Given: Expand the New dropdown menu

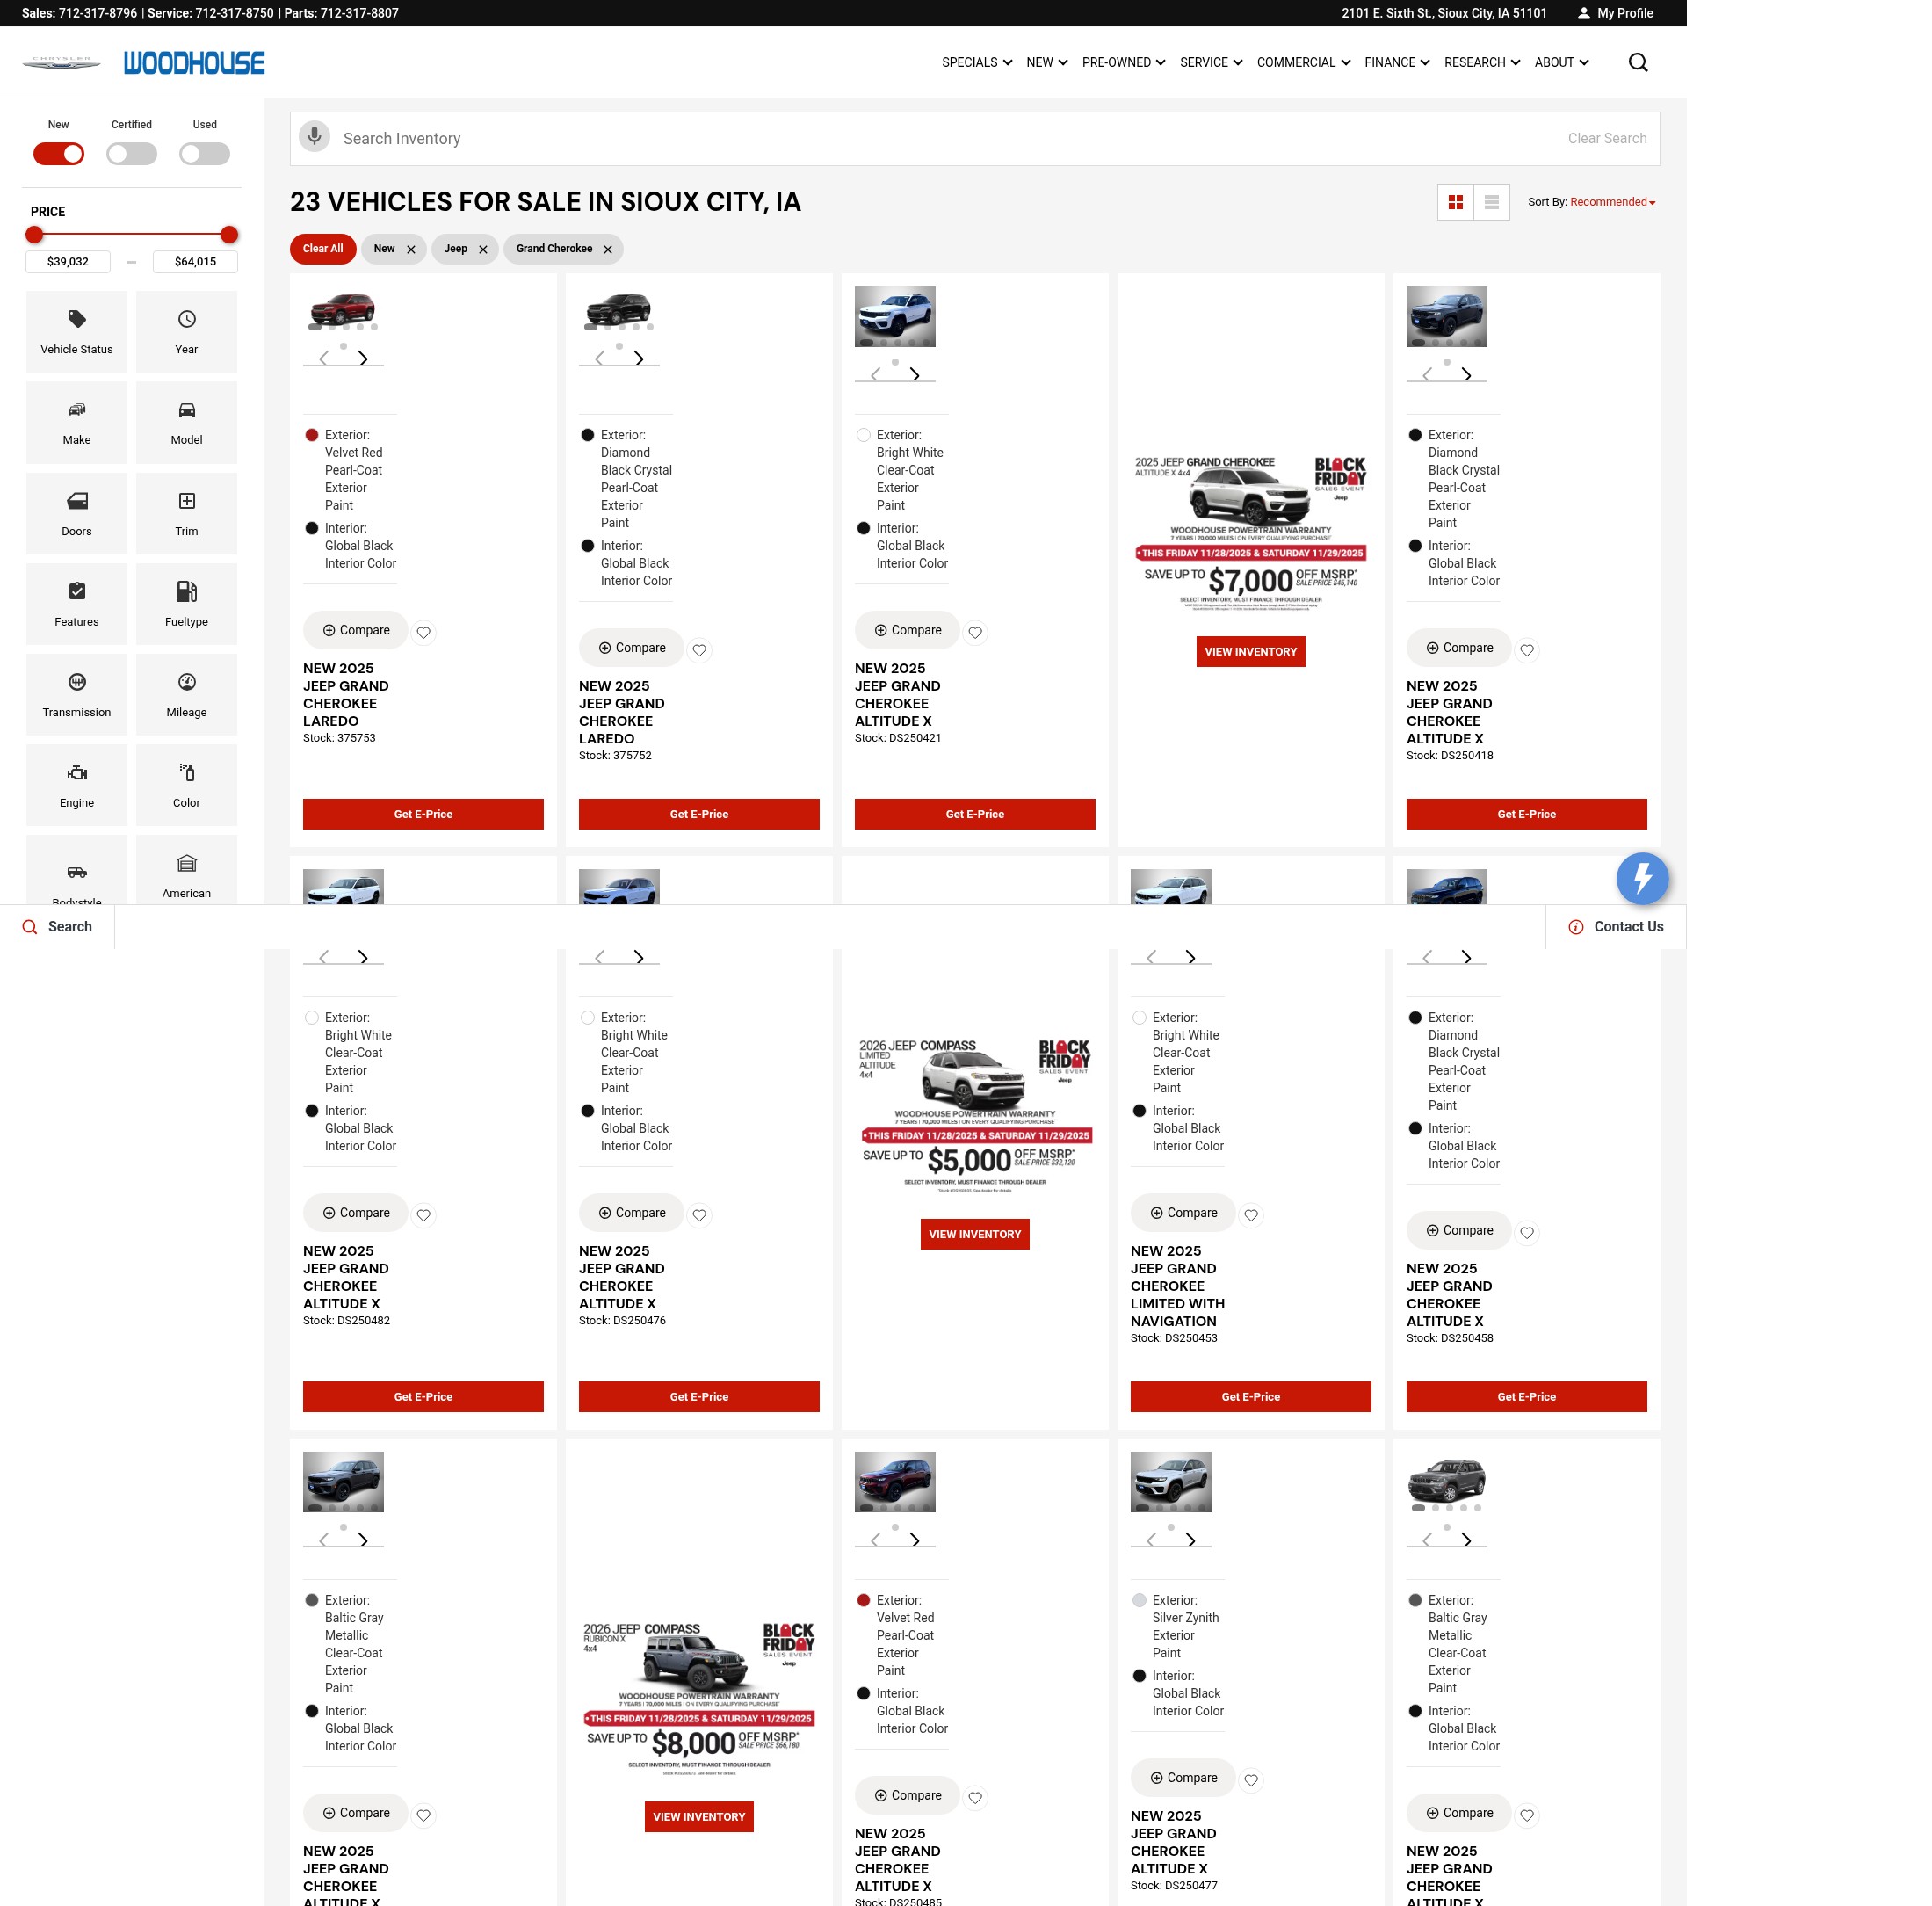Looking at the screenshot, I should coord(1047,62).
